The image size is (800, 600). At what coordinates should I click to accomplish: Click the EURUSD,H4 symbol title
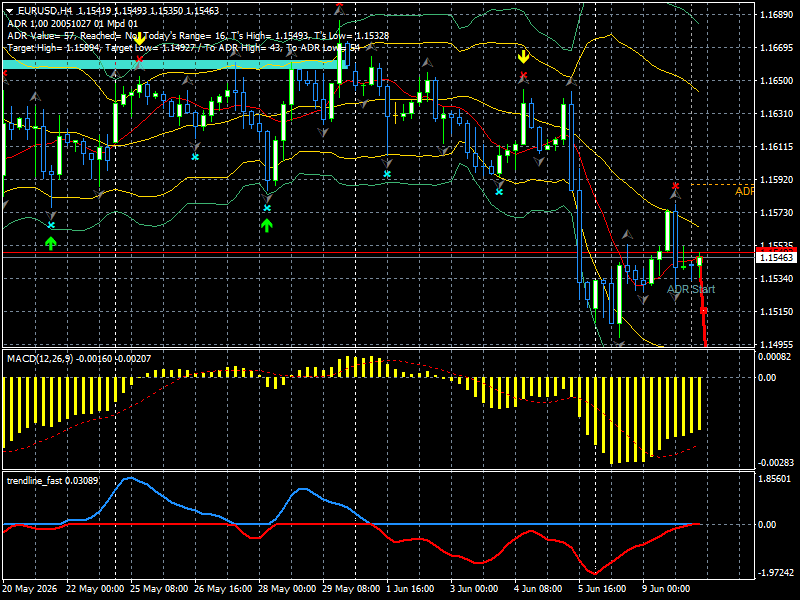[x=45, y=10]
